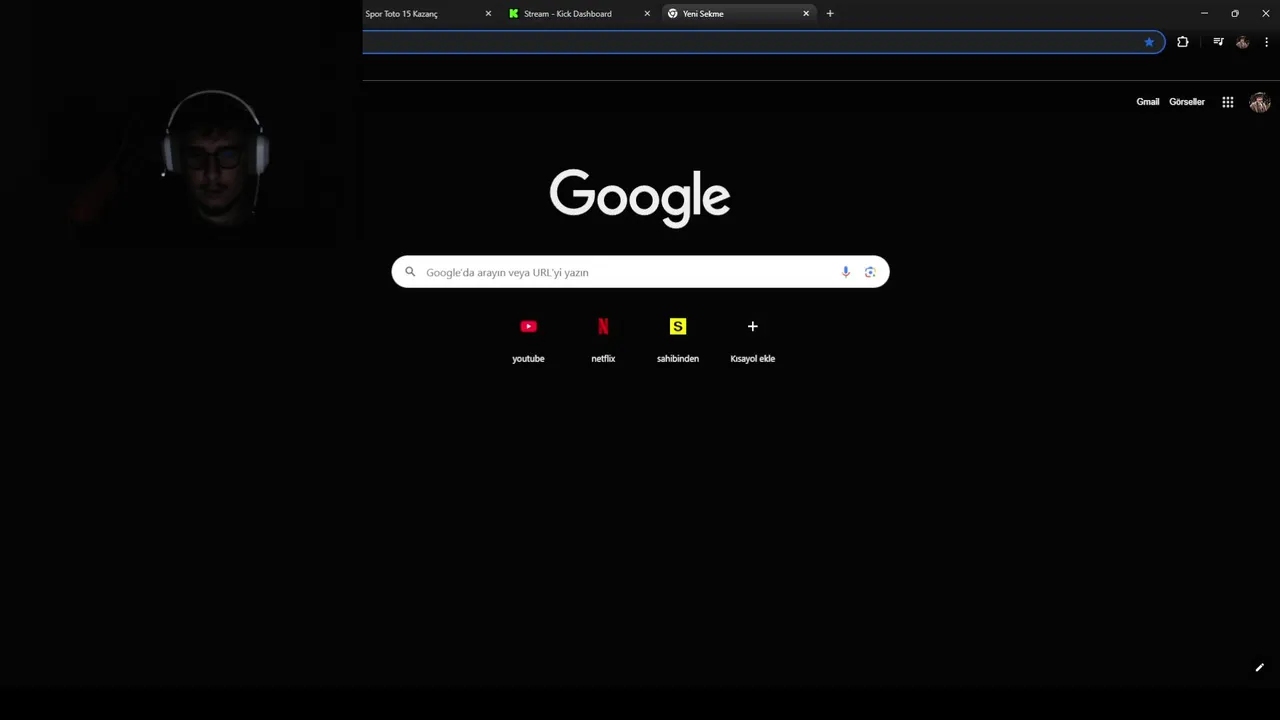The width and height of the screenshot is (1280, 720).
Task: Switch to the Spor Toto 15 Kazanç tab
Action: [x=428, y=14]
